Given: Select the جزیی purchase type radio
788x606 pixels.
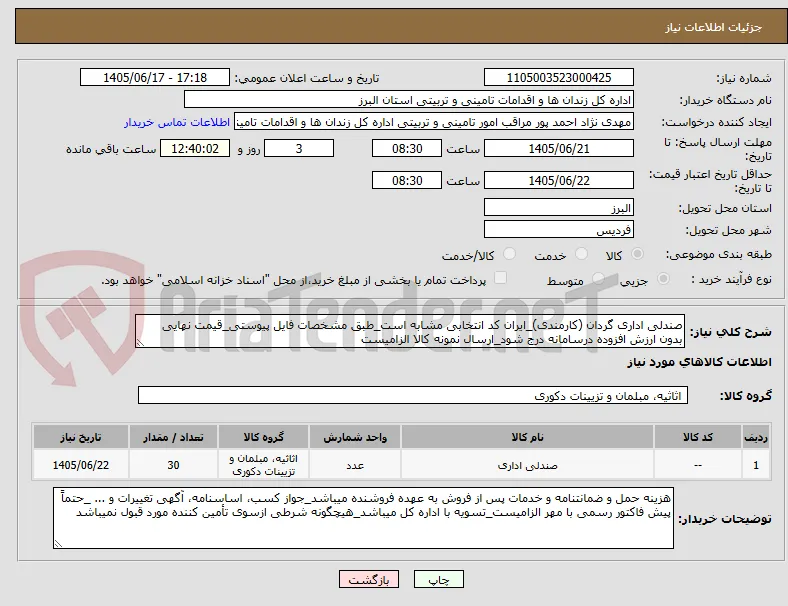Looking at the screenshot, I should pos(663,279).
